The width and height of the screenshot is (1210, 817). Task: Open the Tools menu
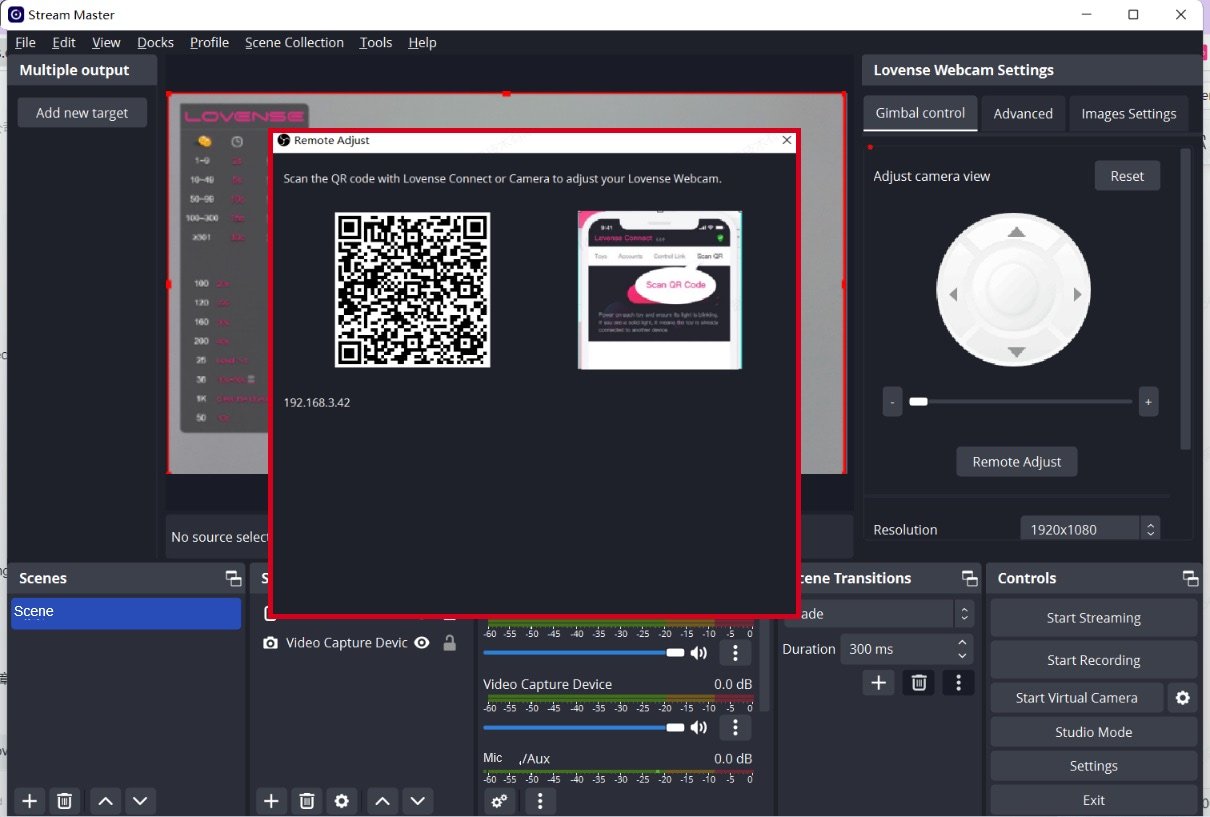(376, 42)
